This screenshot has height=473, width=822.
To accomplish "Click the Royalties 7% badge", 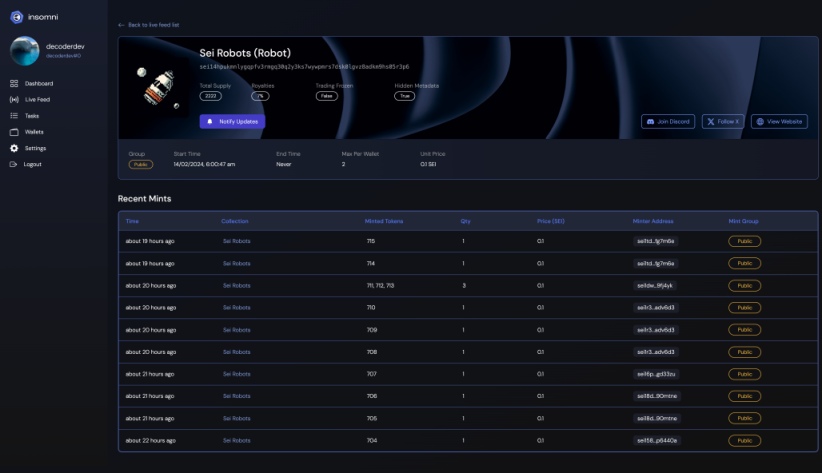I will (x=260, y=96).
